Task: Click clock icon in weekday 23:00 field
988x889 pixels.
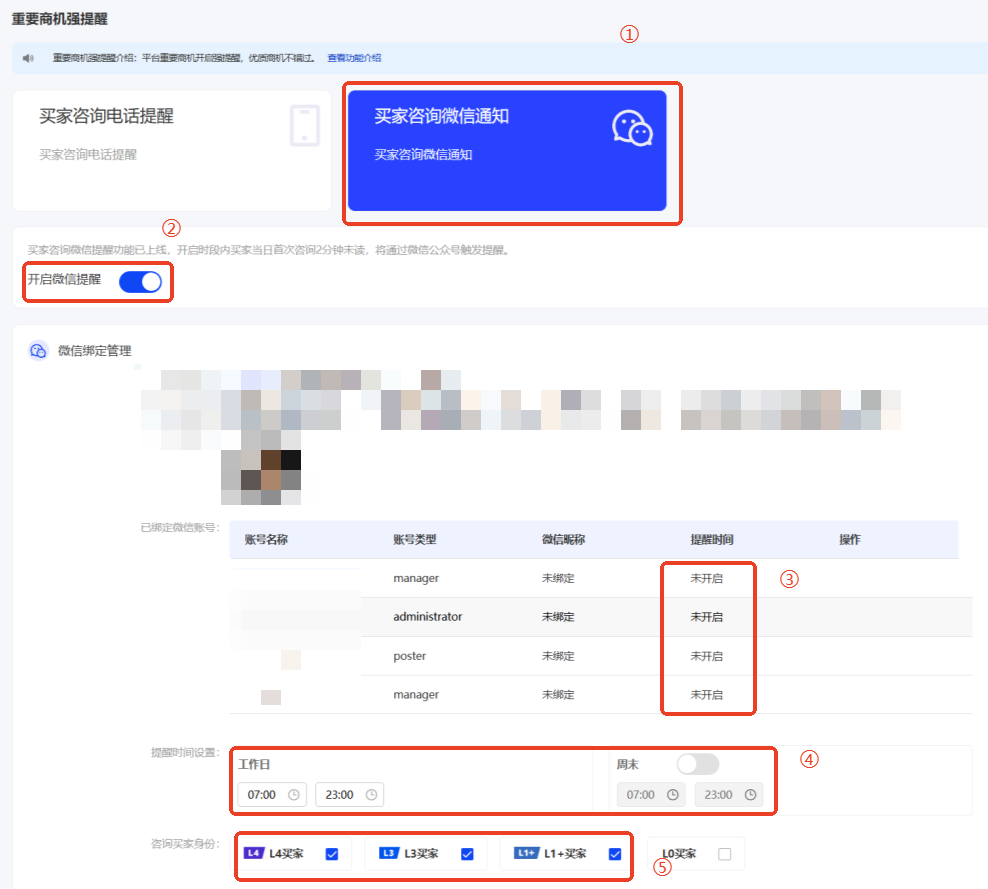Action: pos(371,795)
